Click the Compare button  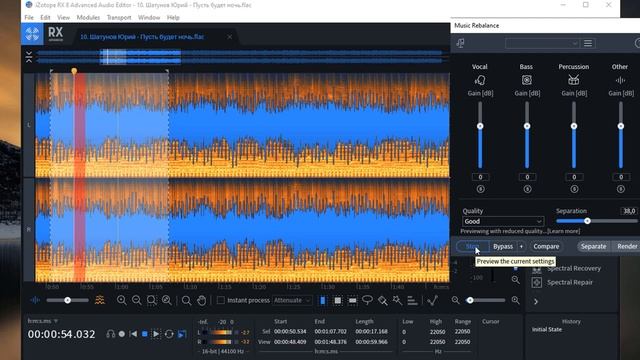(546, 247)
